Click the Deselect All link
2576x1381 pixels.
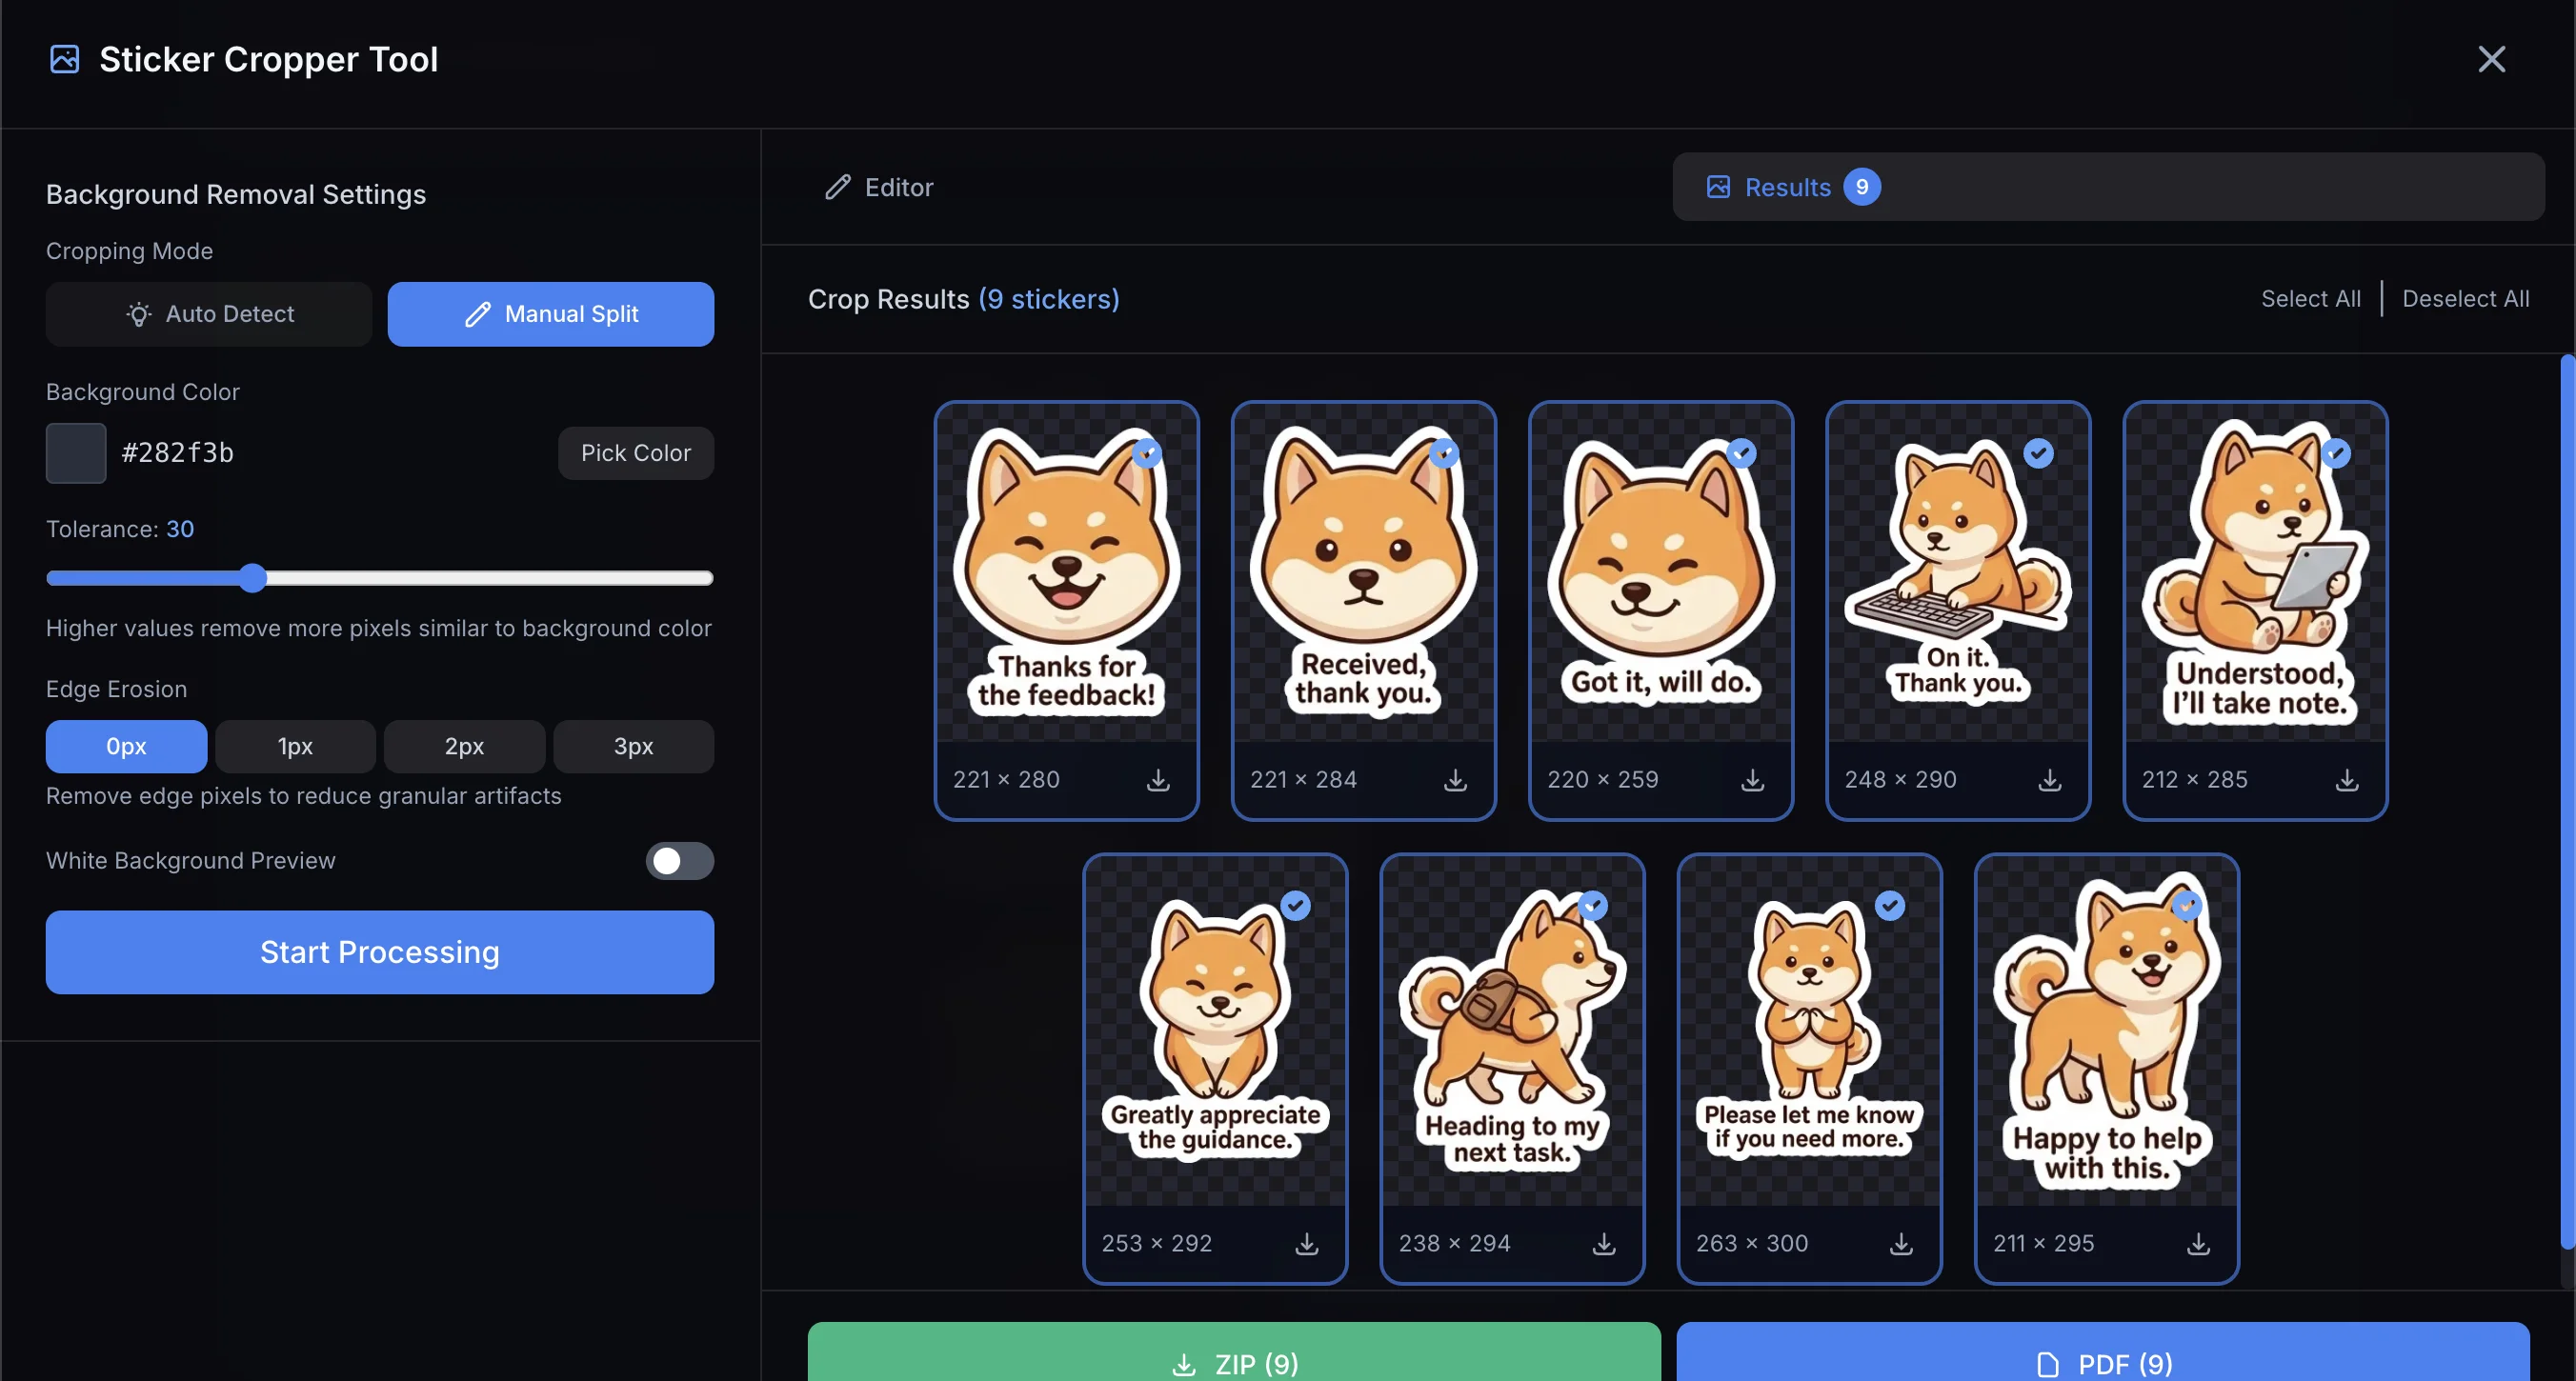coord(2465,299)
